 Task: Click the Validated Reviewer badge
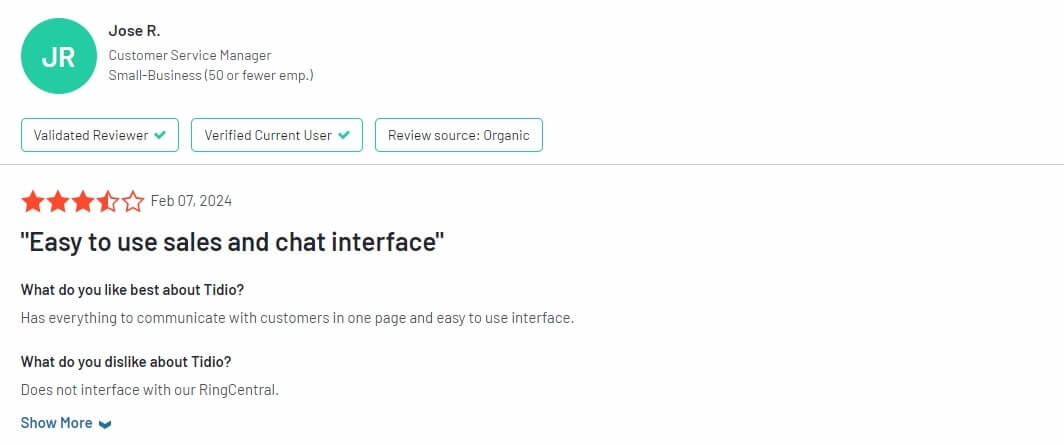coord(100,135)
